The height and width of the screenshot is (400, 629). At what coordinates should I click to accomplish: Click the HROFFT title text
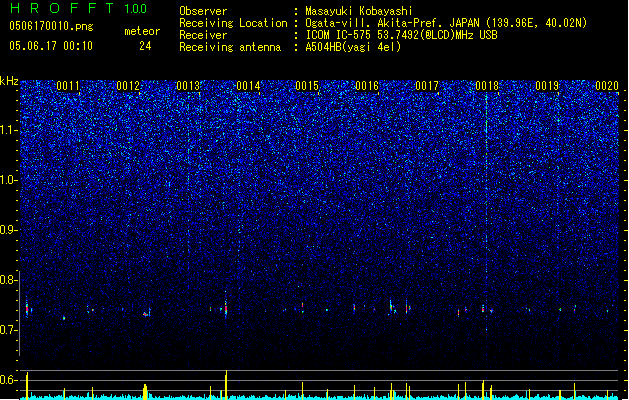(62, 8)
